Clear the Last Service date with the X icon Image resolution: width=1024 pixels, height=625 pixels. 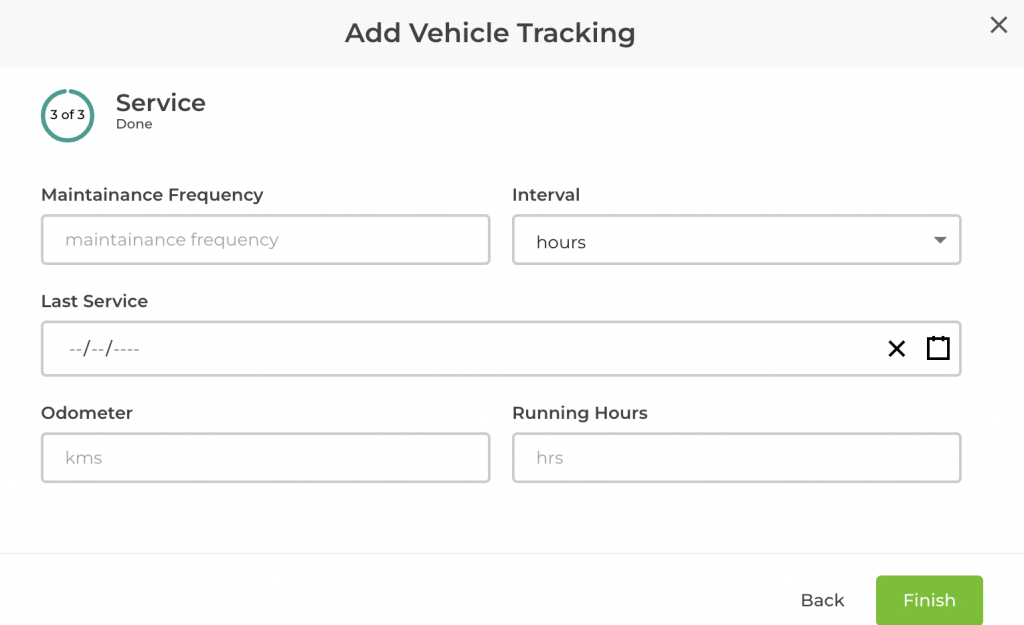[896, 349]
